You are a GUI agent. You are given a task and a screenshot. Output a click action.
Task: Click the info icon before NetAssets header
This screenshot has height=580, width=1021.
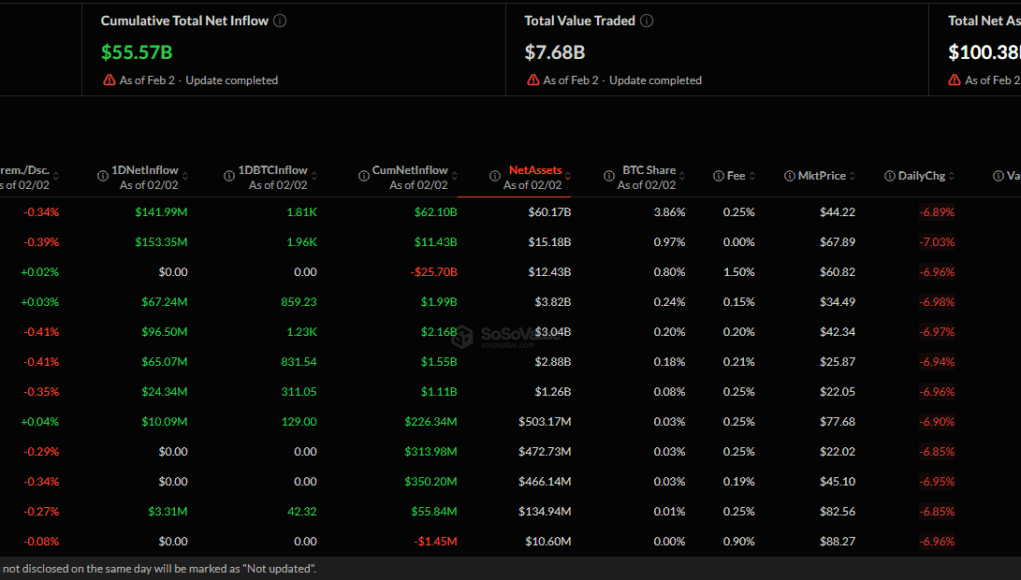click(495, 176)
